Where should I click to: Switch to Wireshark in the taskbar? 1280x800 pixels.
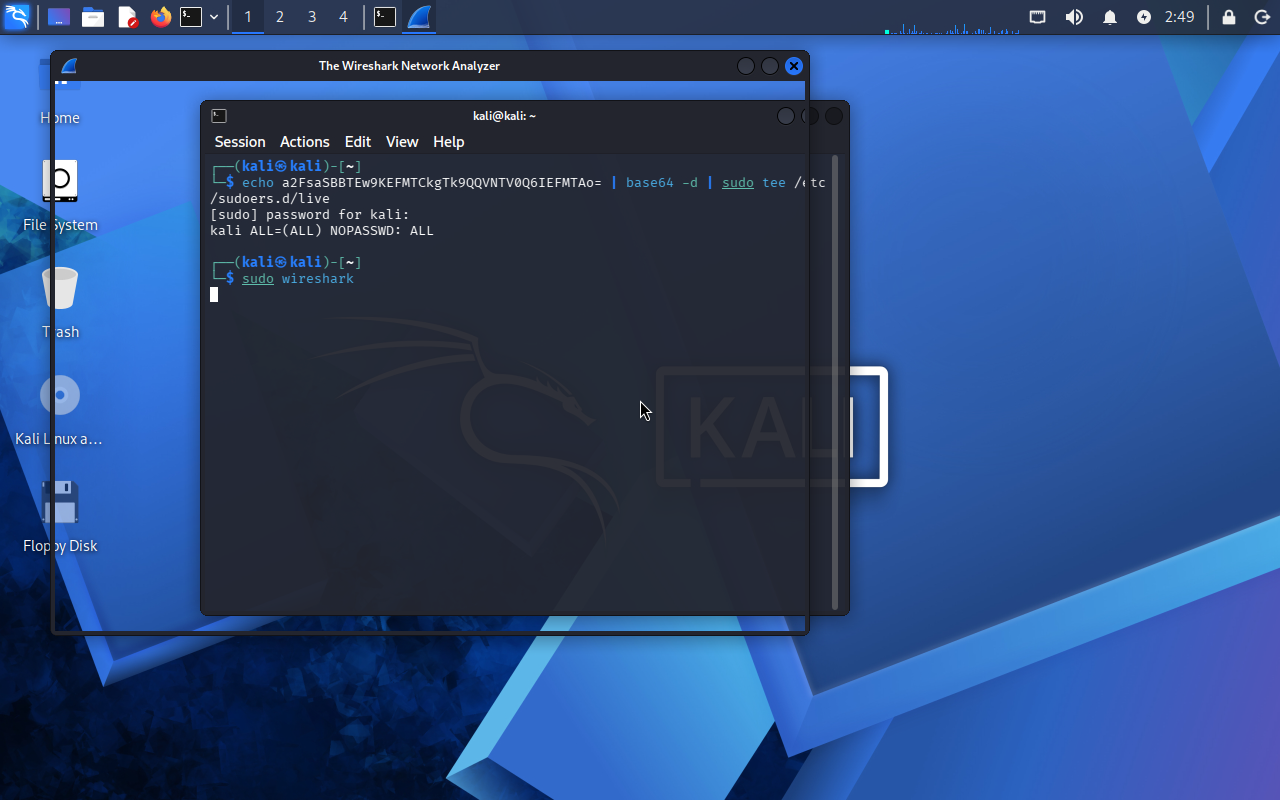coord(419,17)
